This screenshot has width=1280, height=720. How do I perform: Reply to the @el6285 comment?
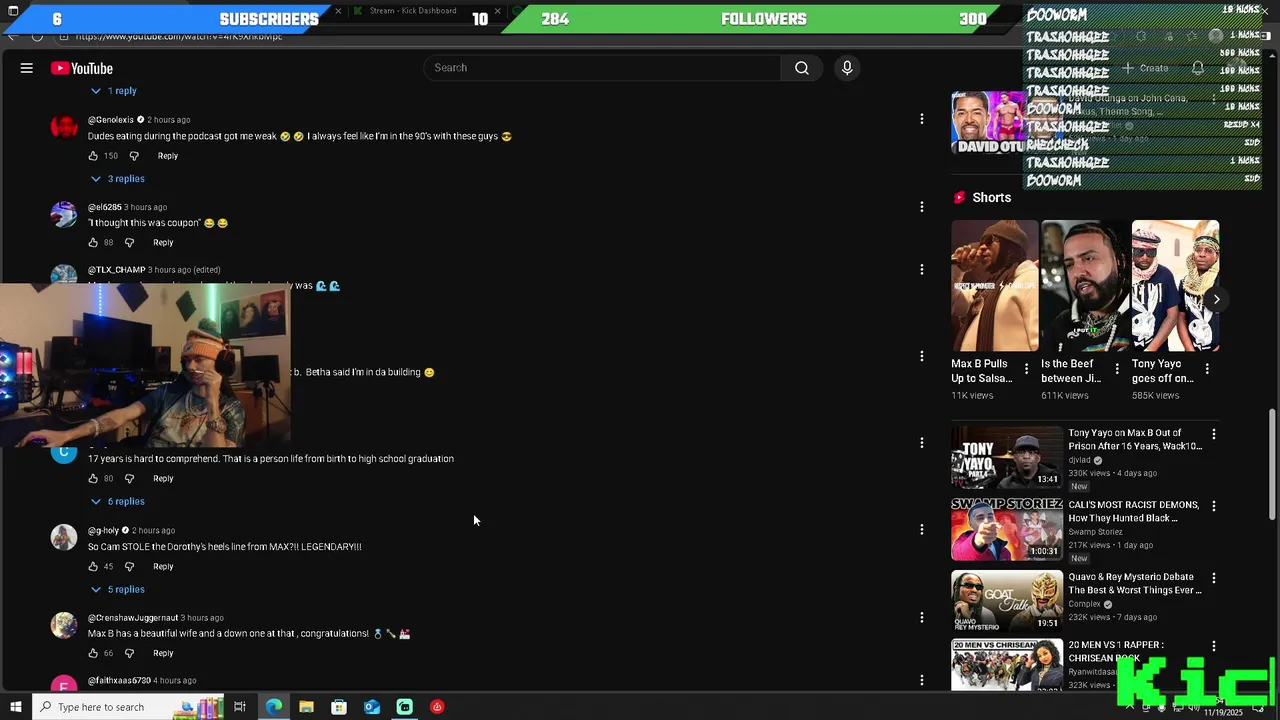click(x=163, y=243)
